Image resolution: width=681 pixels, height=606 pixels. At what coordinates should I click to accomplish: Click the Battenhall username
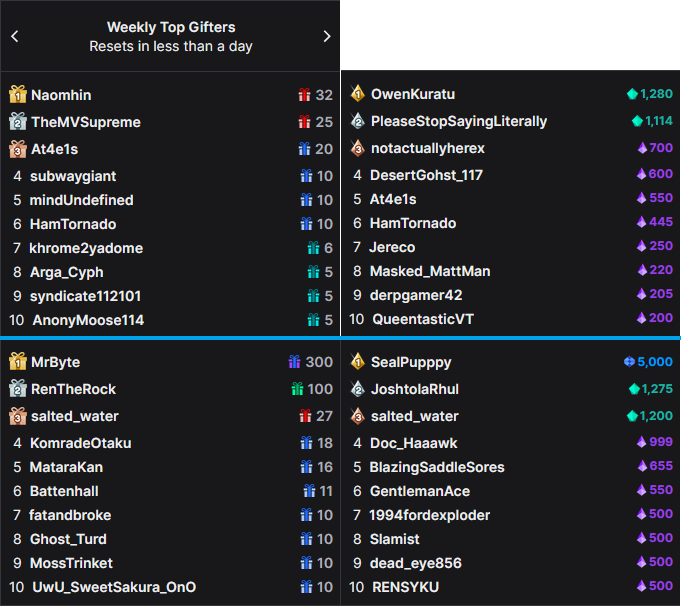pos(64,491)
